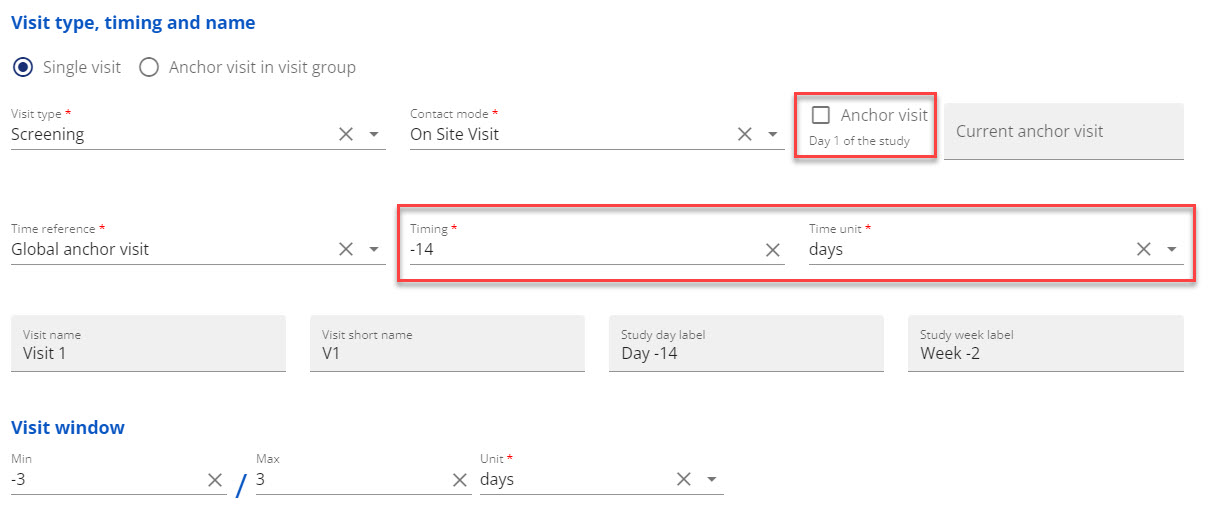This screenshot has width=1218, height=517.
Task: Expand the Contact mode dropdown arrow
Action: 773,134
